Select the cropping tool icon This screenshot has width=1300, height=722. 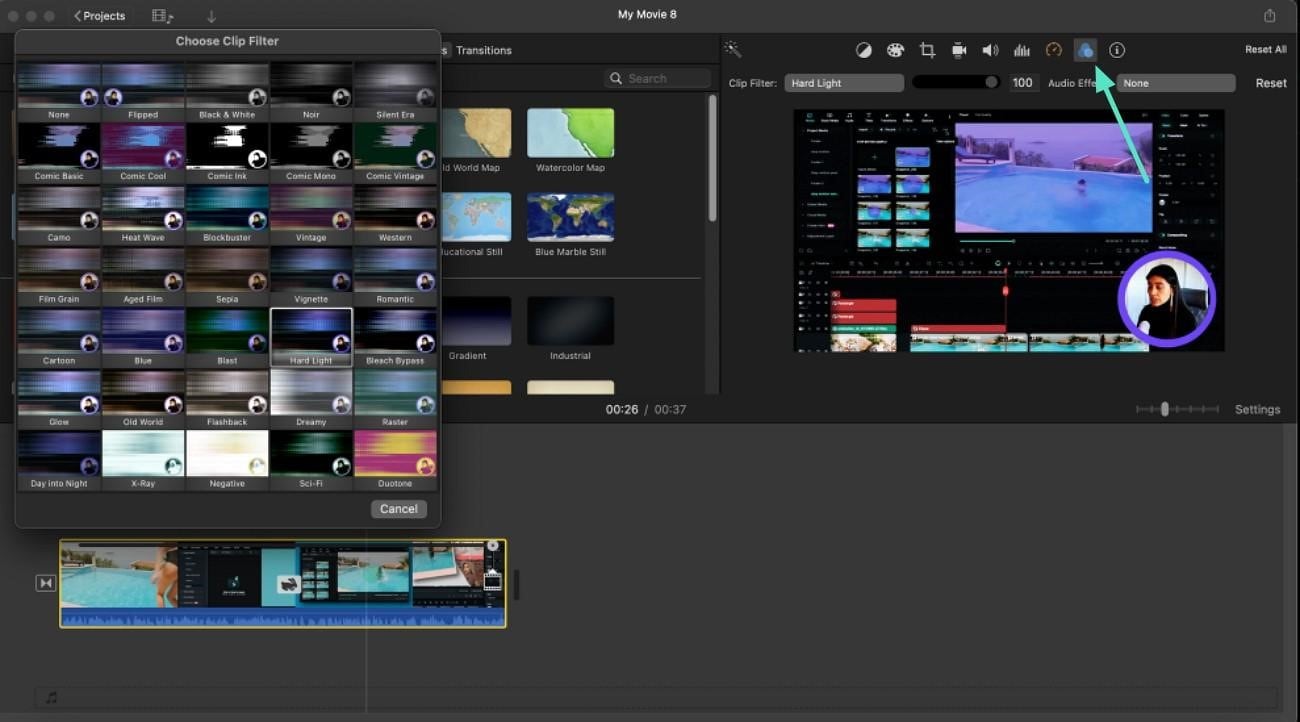(927, 50)
